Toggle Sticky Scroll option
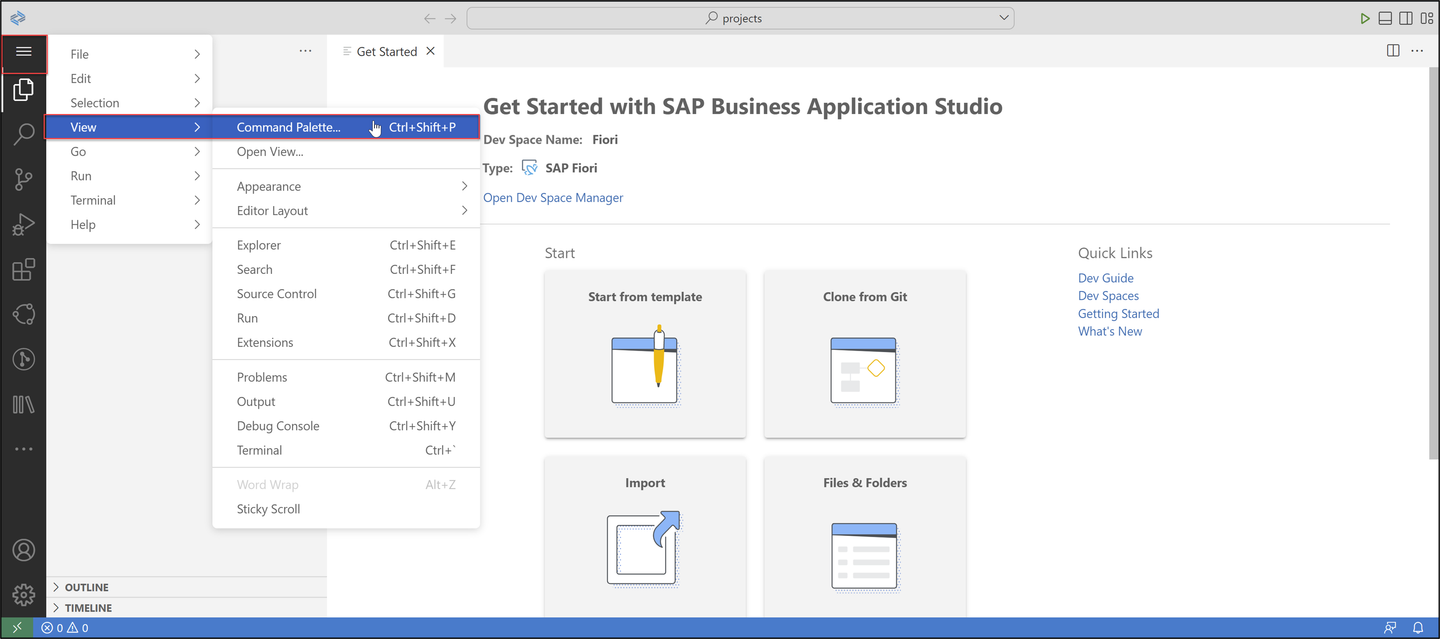1440x639 pixels. coord(346,509)
